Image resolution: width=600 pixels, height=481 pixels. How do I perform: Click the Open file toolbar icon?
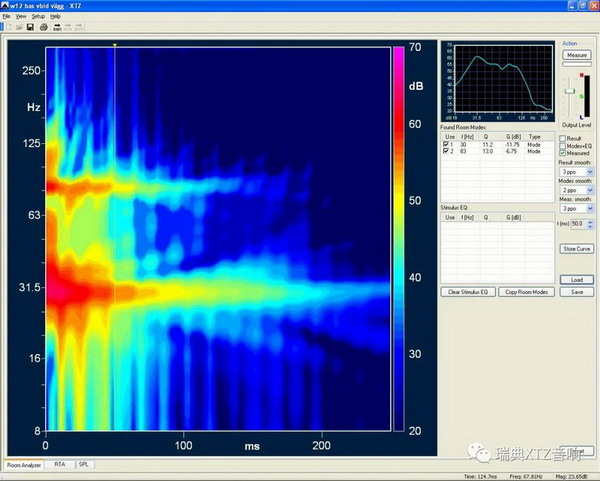(18, 26)
